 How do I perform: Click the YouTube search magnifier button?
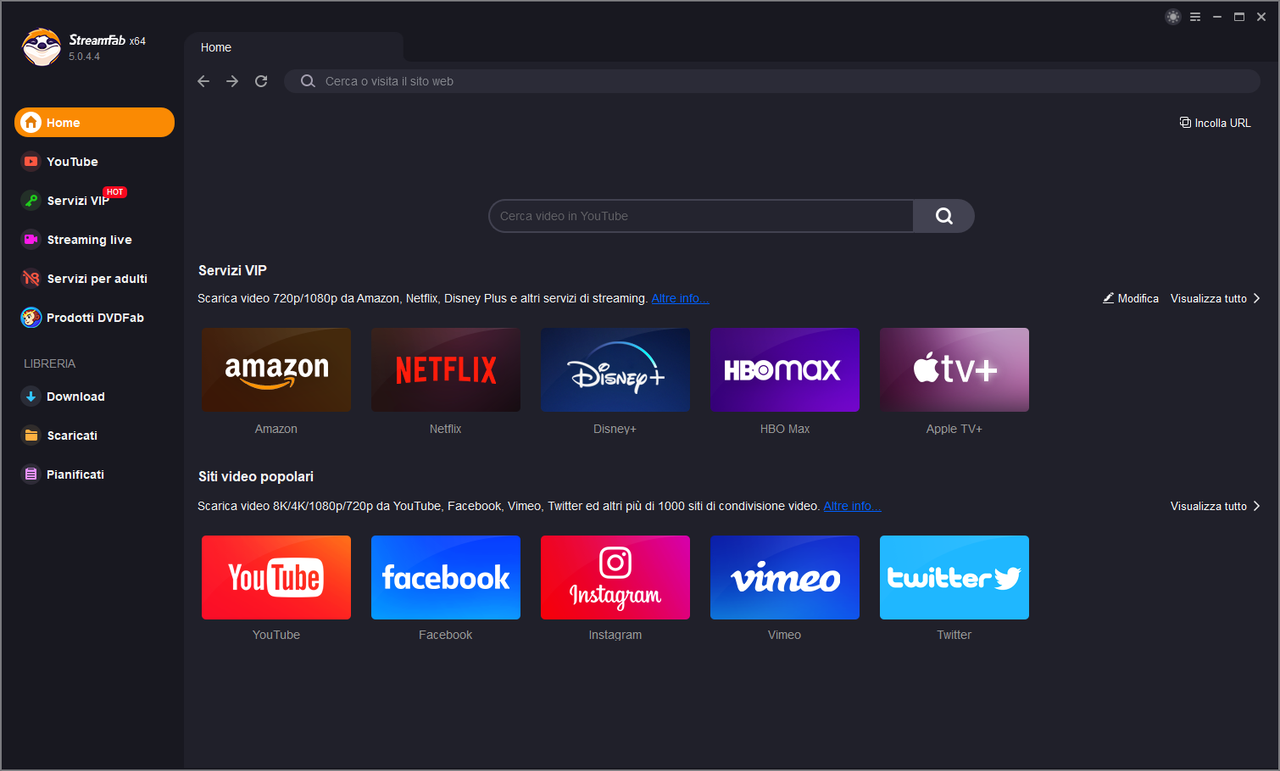[944, 216]
